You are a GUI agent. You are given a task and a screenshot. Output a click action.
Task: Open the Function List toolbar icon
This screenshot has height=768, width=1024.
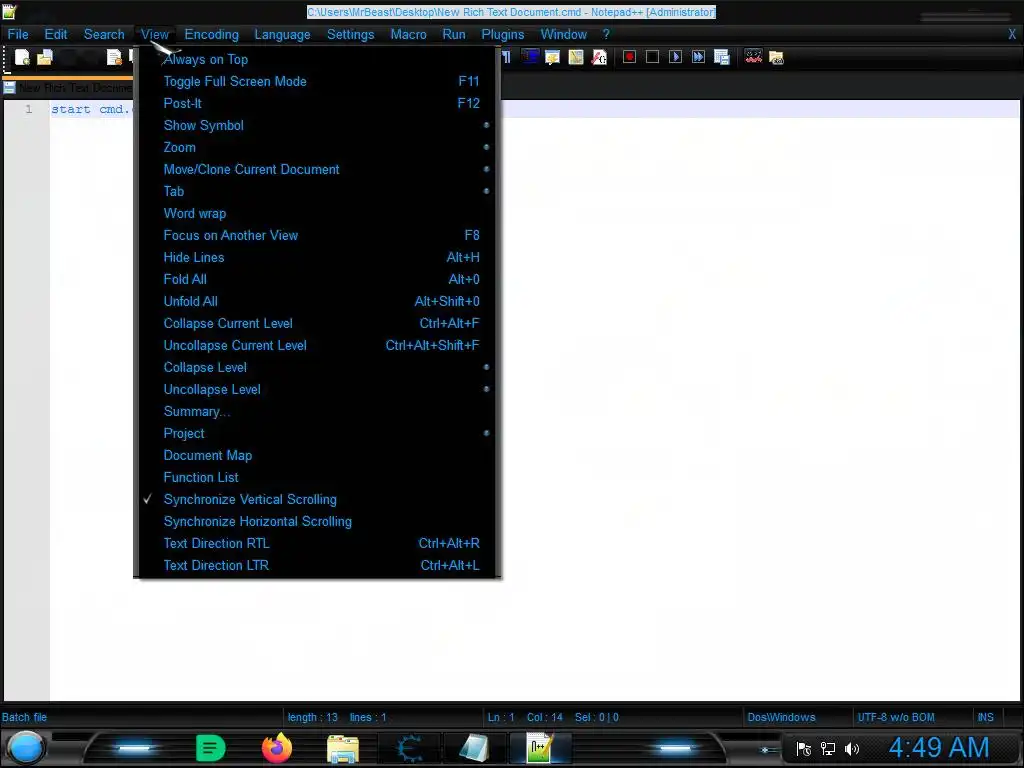point(599,57)
